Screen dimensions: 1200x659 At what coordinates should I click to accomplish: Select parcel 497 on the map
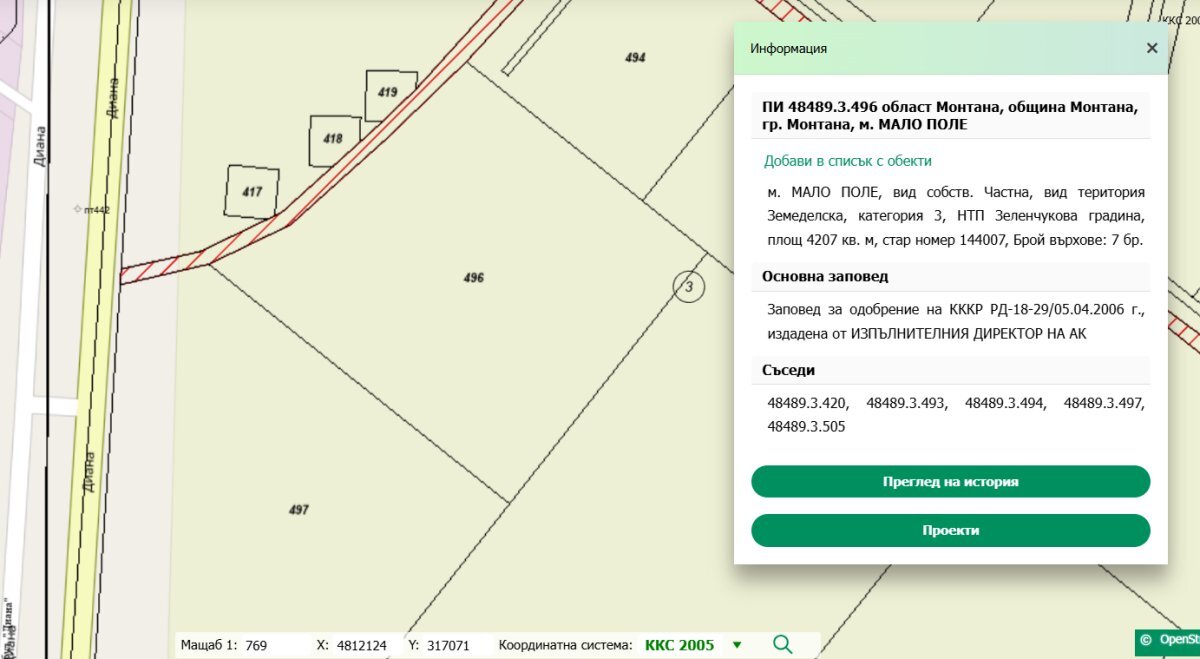pyautogui.click(x=298, y=510)
